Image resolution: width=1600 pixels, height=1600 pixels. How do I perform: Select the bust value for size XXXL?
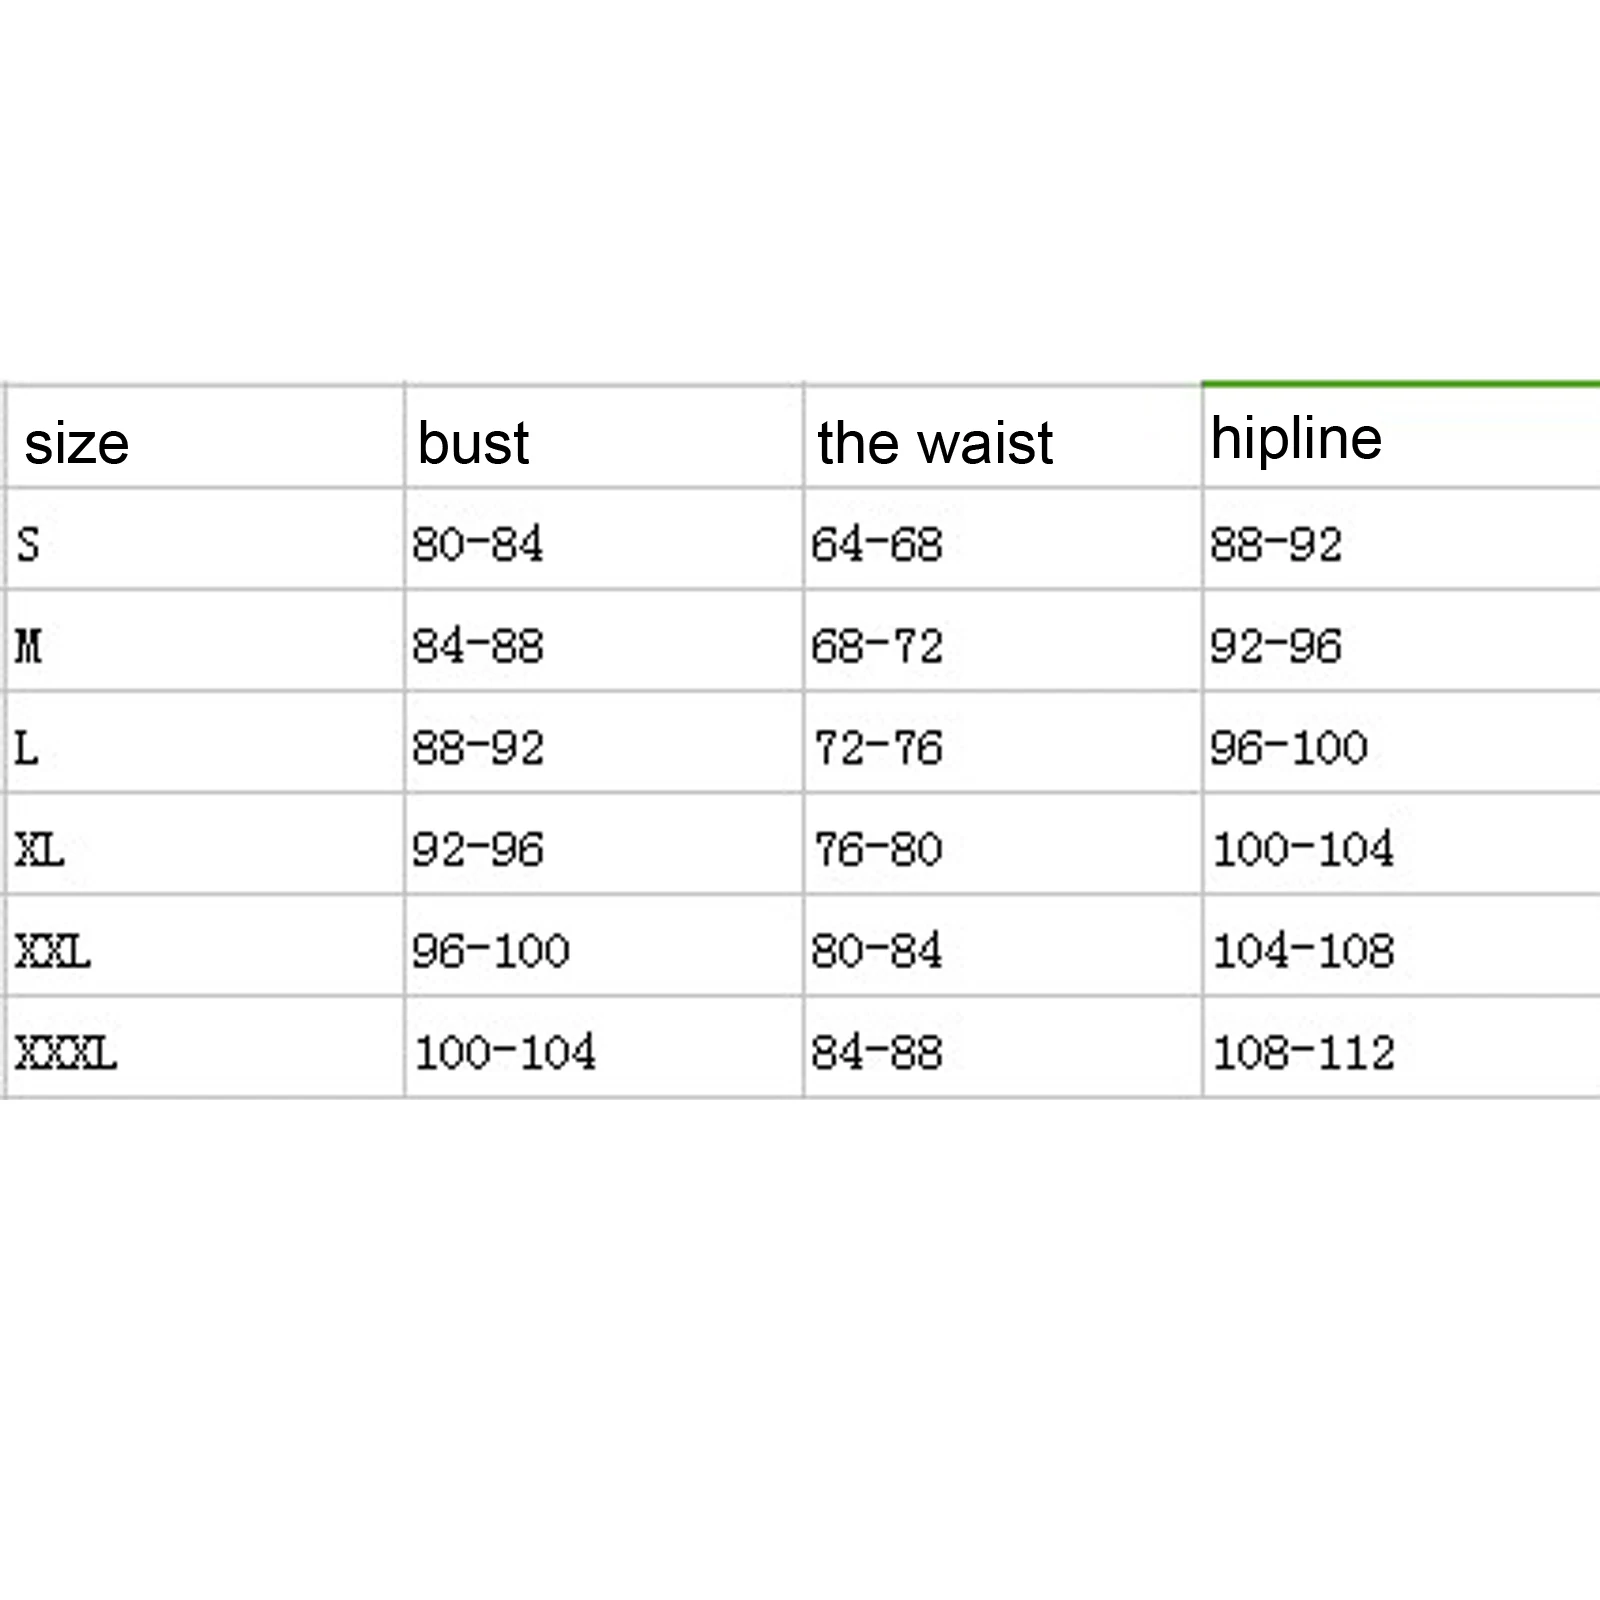505,1053
